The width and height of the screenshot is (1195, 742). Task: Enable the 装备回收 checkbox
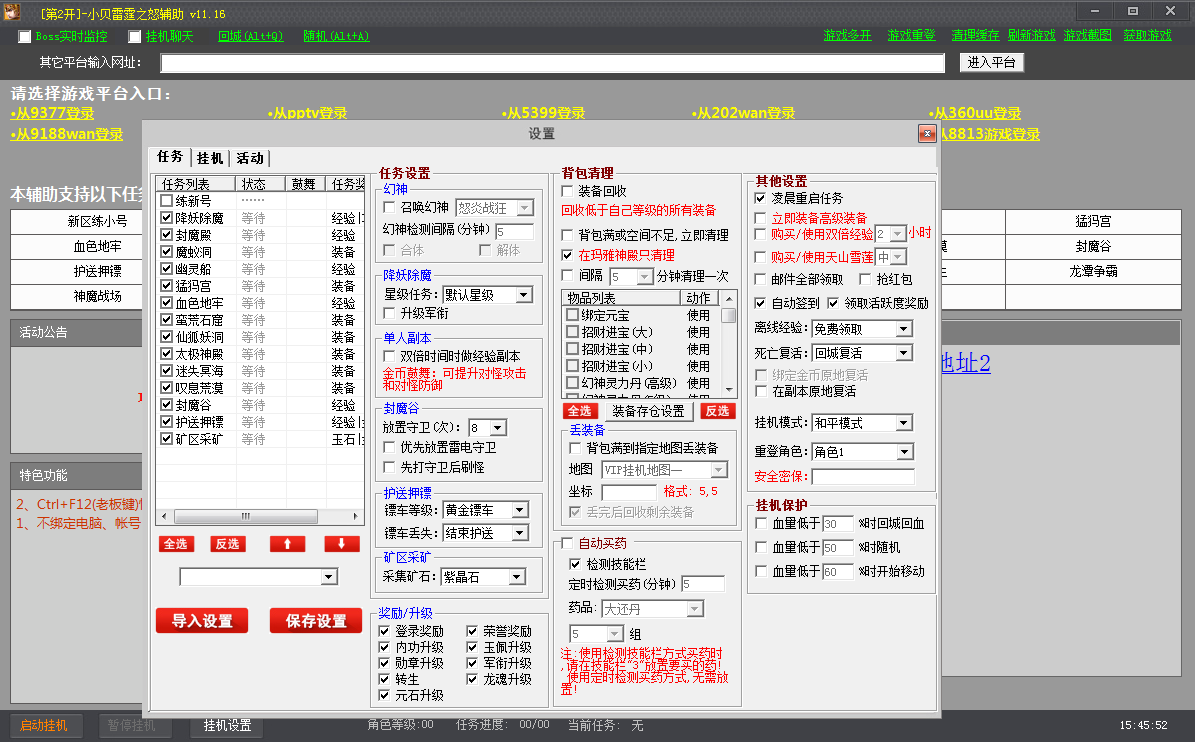pos(569,191)
